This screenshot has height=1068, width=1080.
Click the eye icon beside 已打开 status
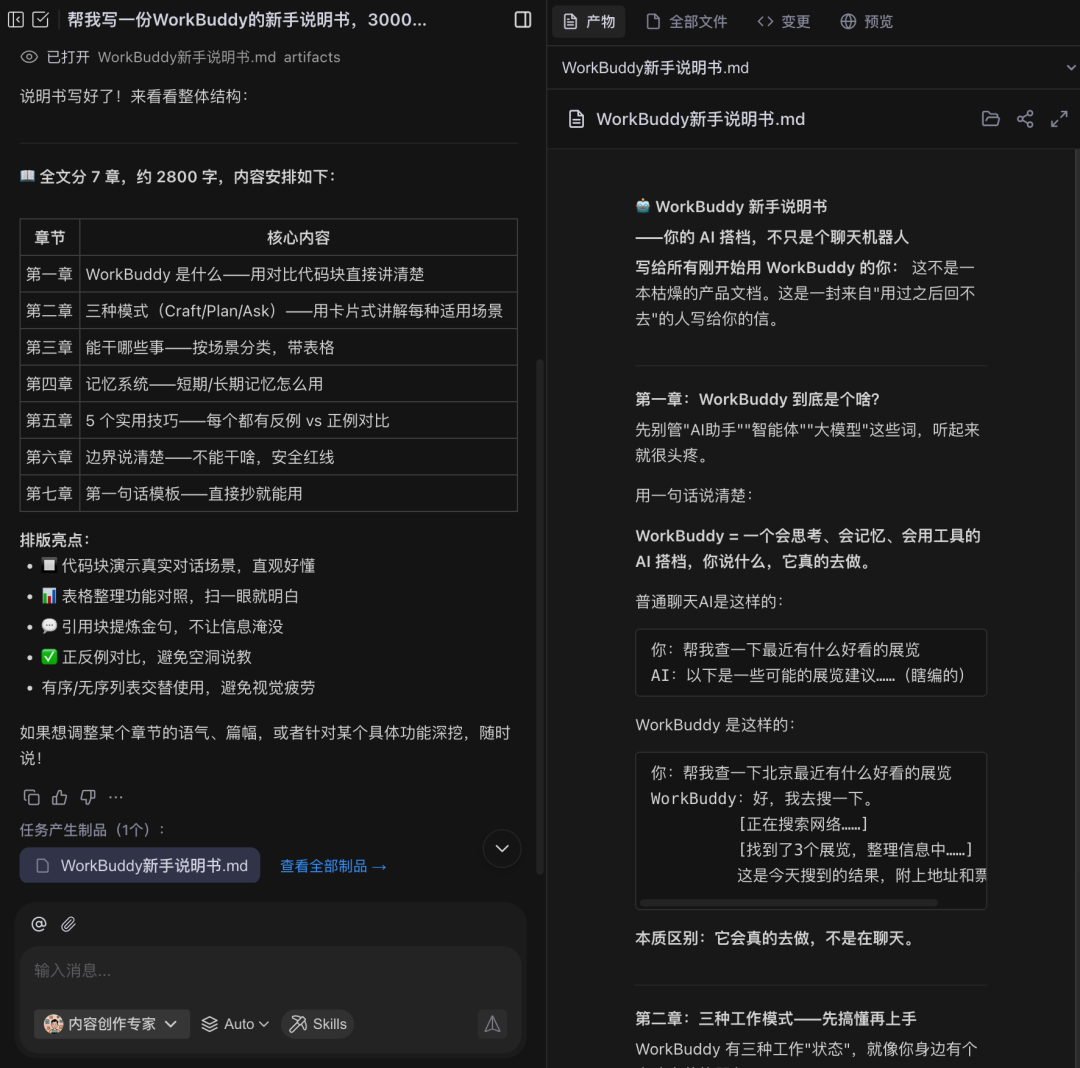[x=30, y=57]
